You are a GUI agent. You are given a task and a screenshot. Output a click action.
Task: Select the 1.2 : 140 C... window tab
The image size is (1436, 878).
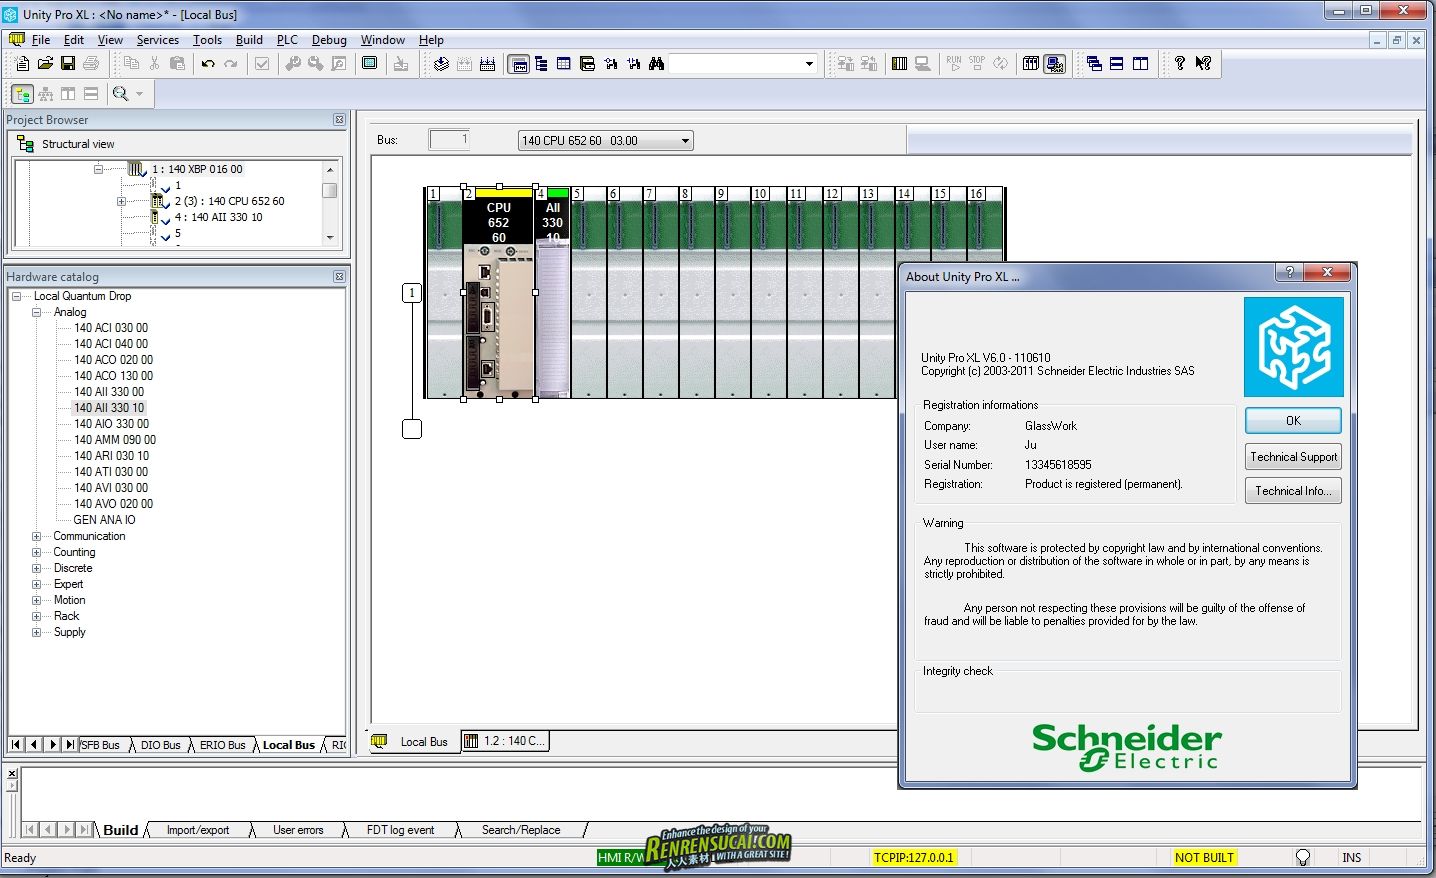pos(505,741)
